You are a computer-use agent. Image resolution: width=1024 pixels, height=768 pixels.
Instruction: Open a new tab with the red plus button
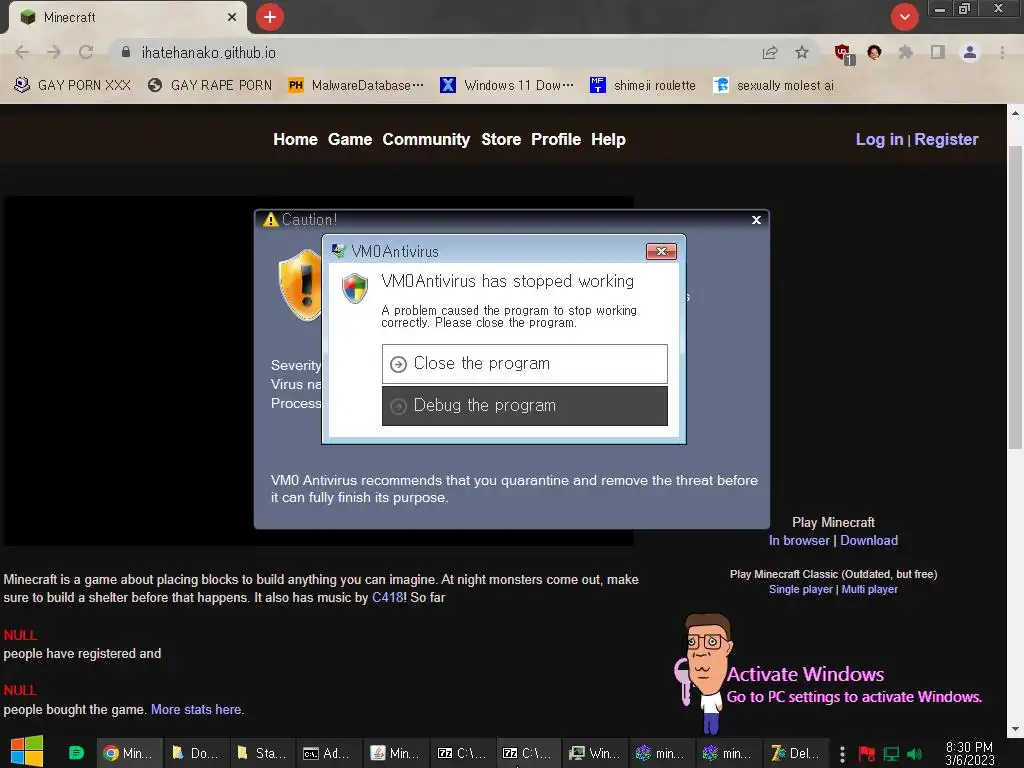pyautogui.click(x=270, y=17)
